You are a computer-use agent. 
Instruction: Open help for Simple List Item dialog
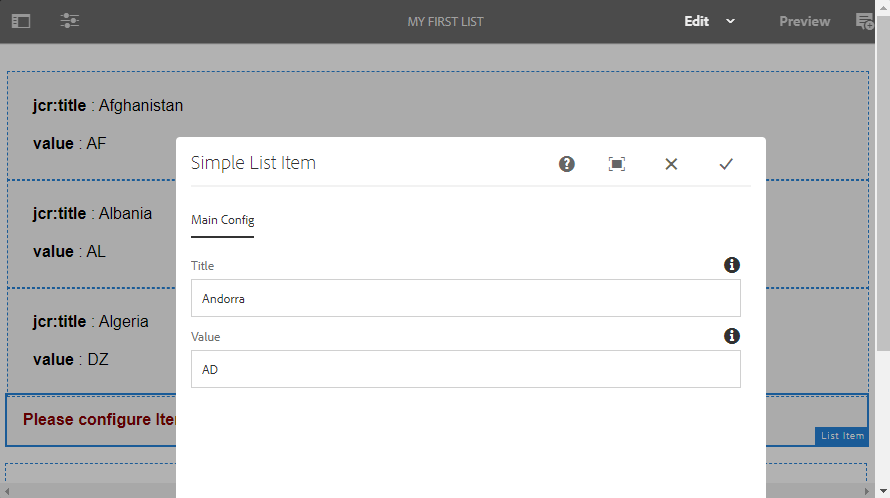[x=566, y=164]
